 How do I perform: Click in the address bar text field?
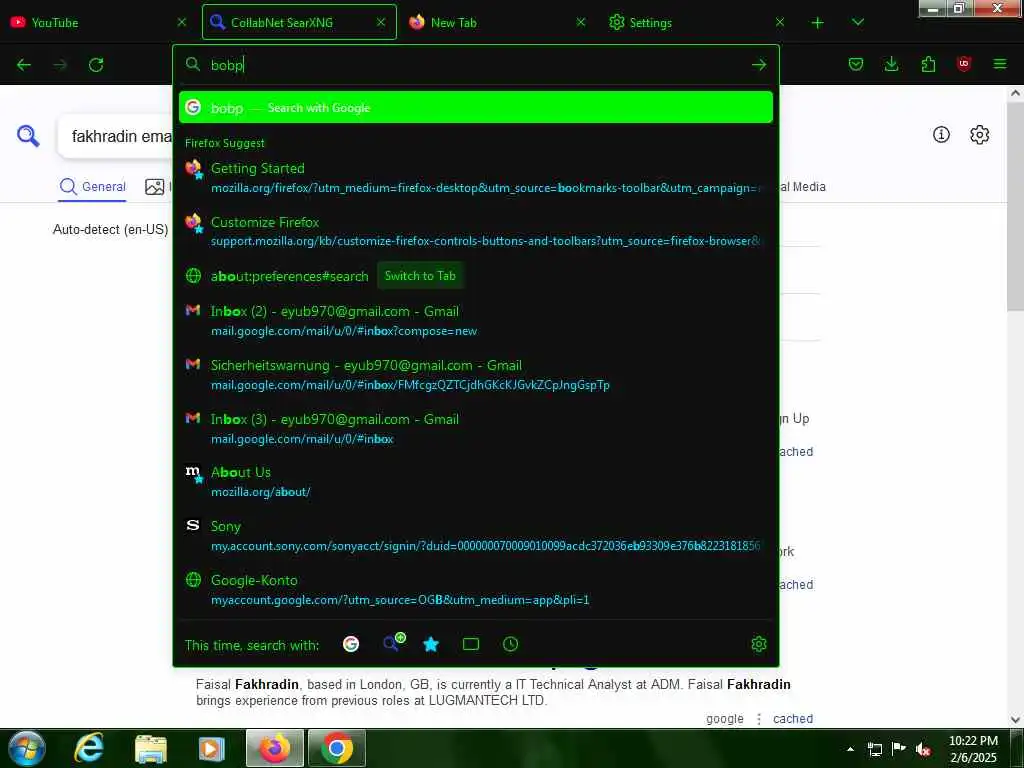point(477,65)
